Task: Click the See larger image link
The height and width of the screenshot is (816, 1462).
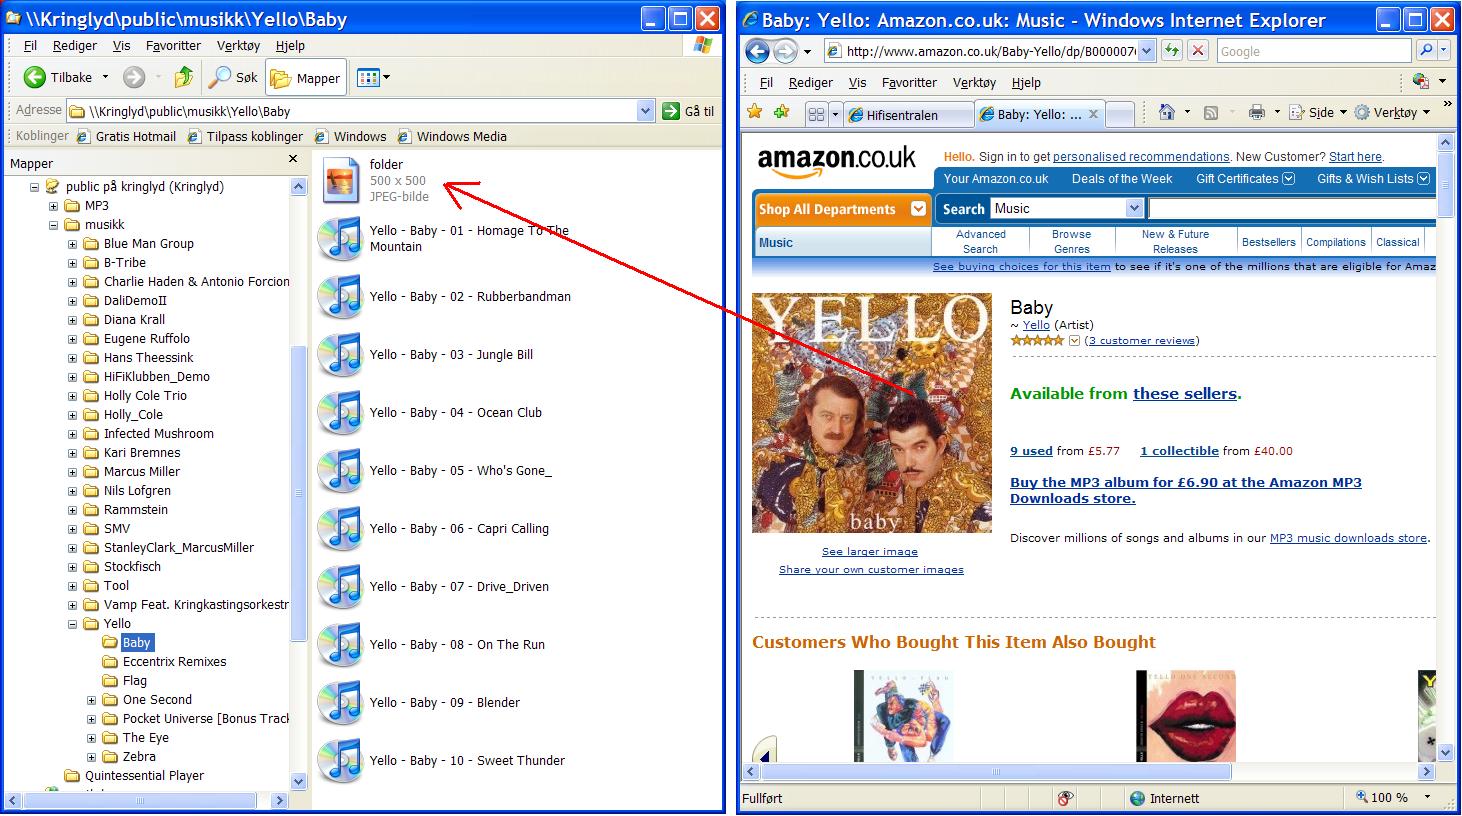Action: point(869,552)
